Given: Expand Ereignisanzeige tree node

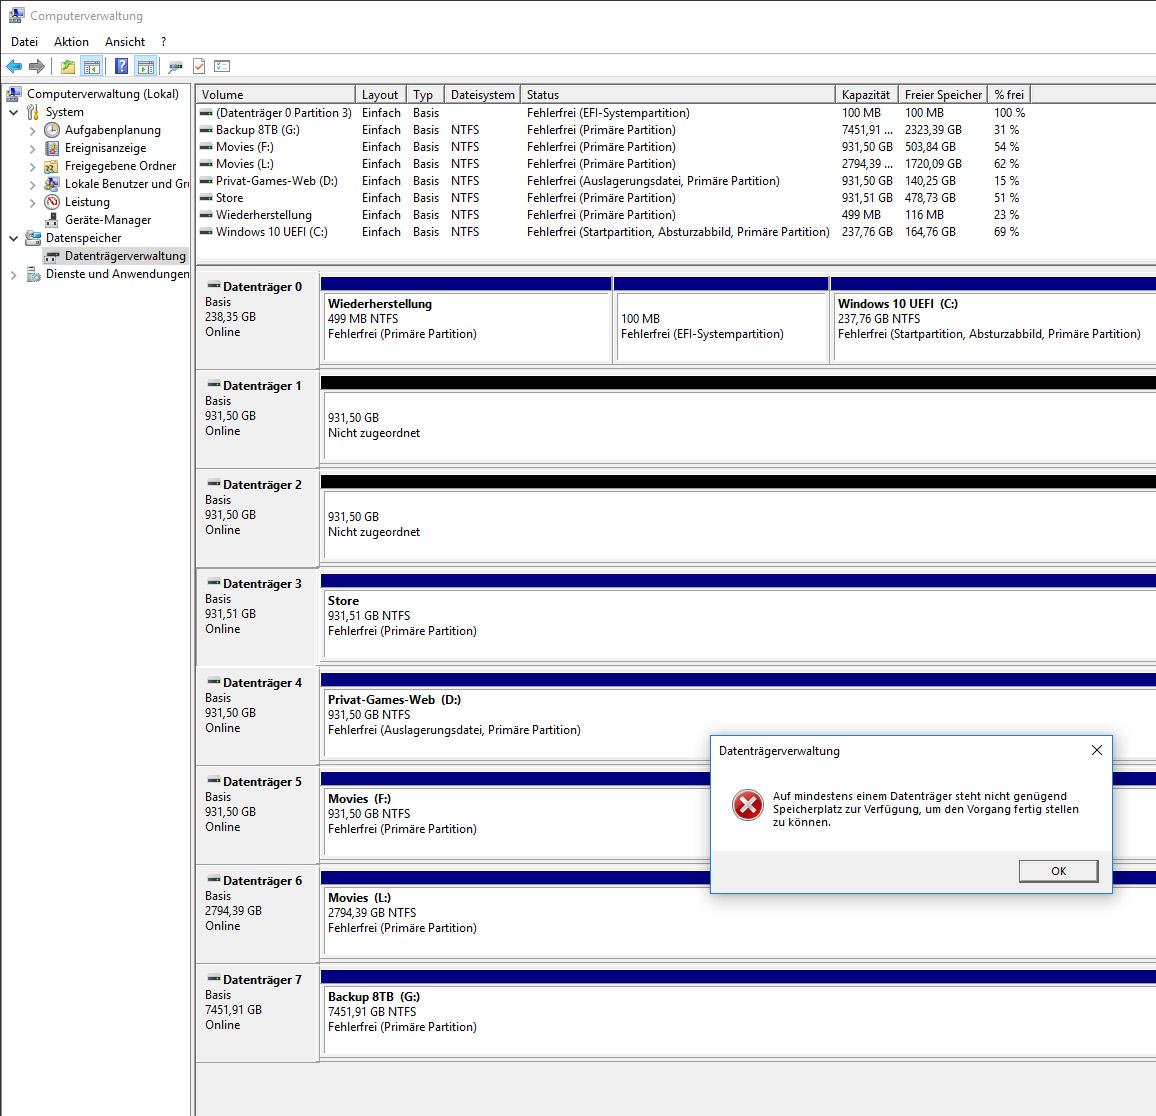Looking at the screenshot, I should pyautogui.click(x=32, y=149).
